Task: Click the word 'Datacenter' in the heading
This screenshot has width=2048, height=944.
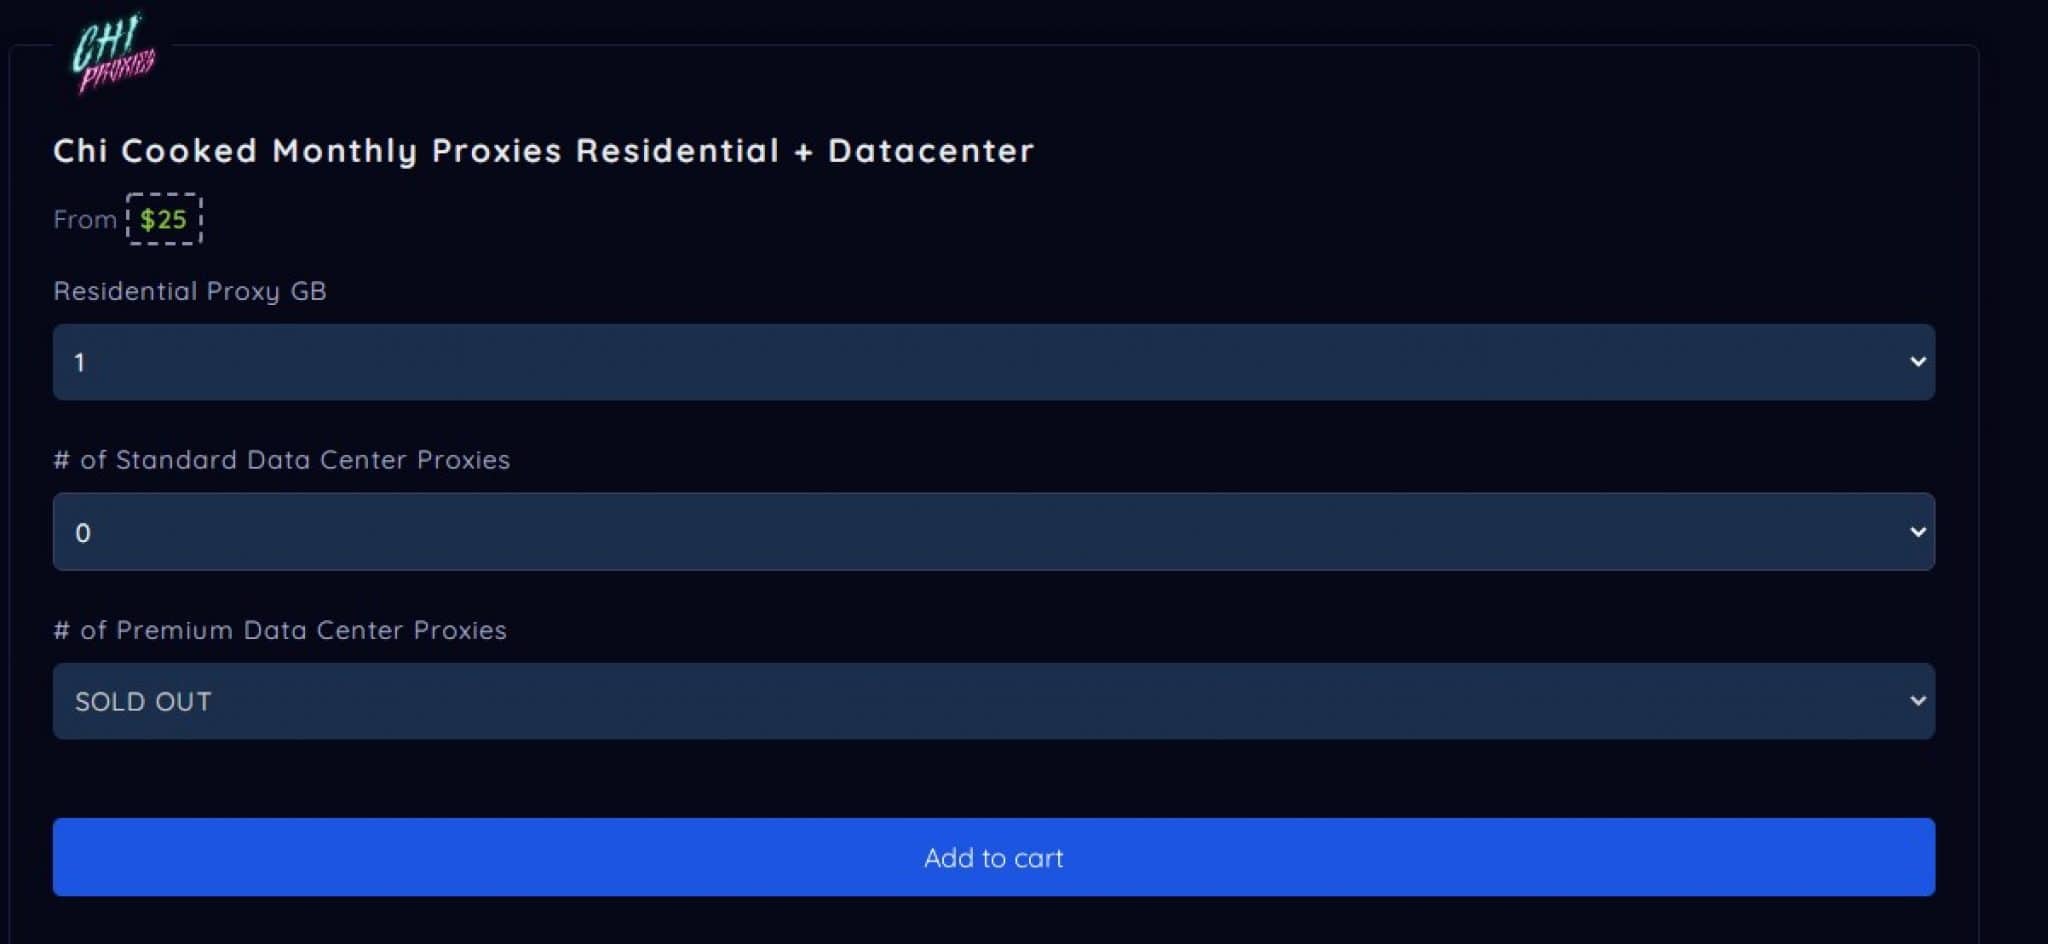Action: pos(931,150)
